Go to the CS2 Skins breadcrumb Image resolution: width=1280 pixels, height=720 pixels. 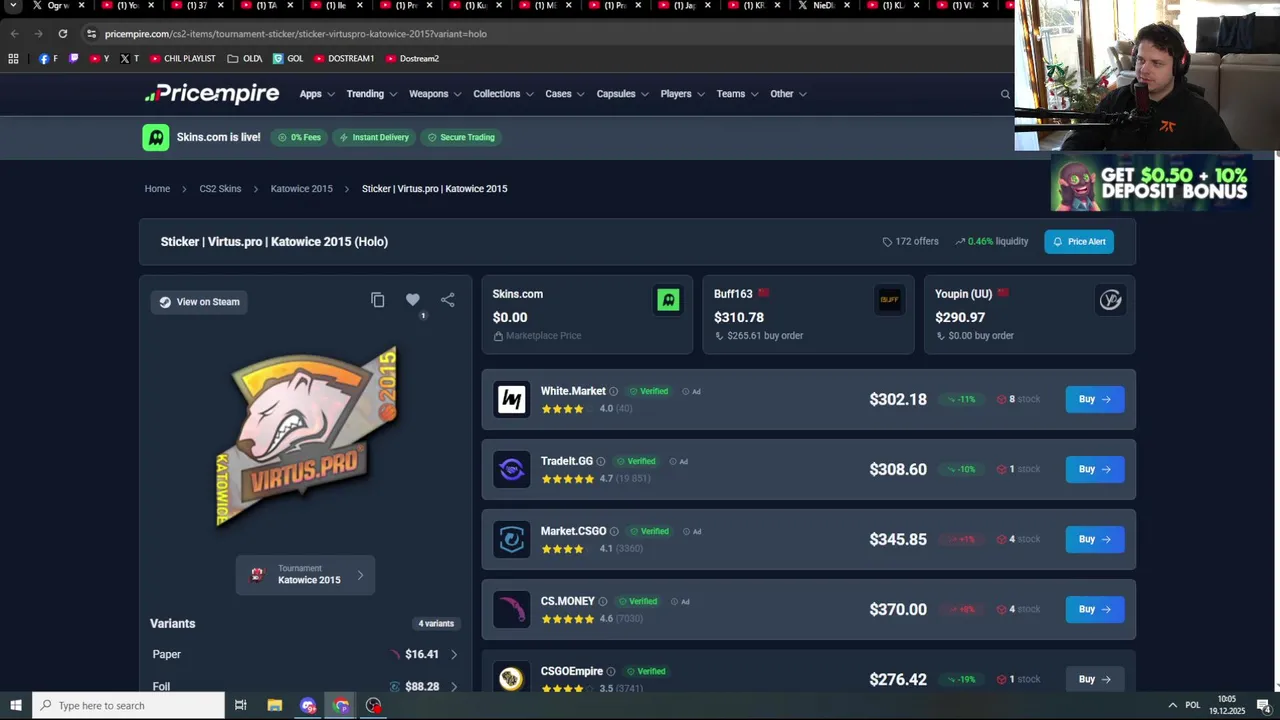tap(220, 189)
